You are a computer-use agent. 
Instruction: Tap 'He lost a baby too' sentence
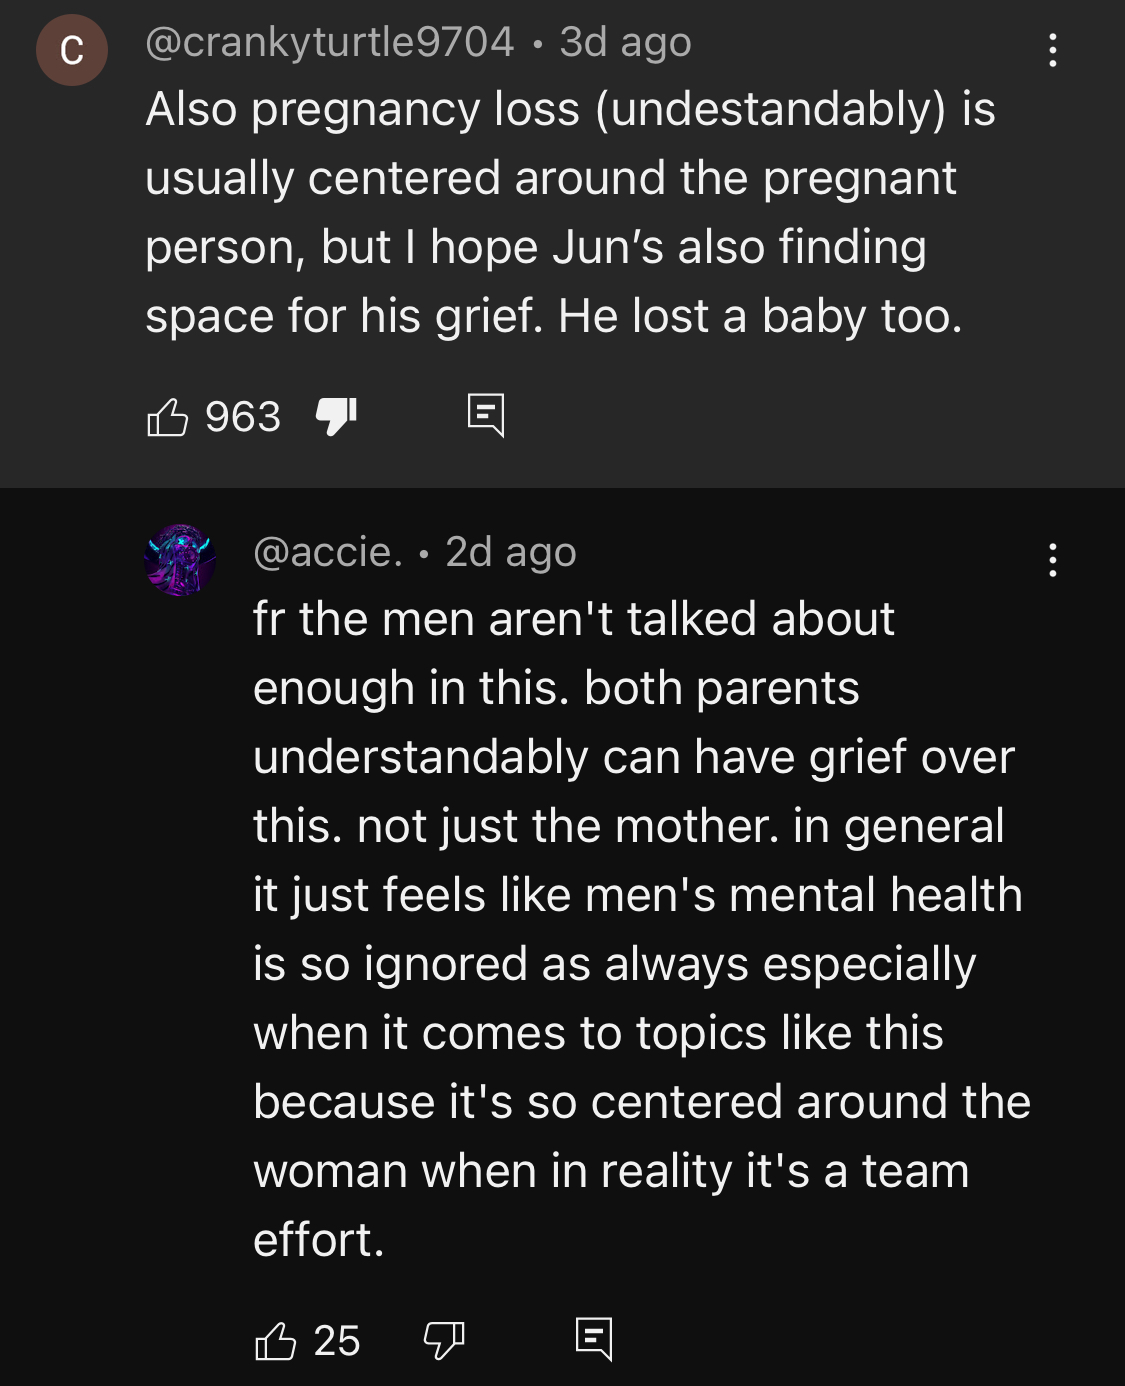tap(760, 316)
